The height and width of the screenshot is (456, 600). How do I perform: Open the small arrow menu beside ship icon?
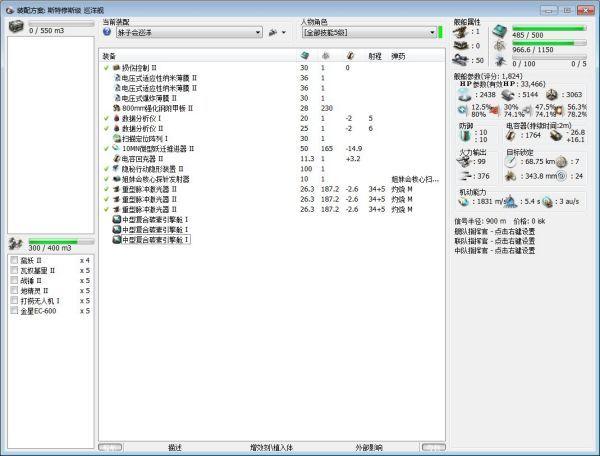point(286,32)
